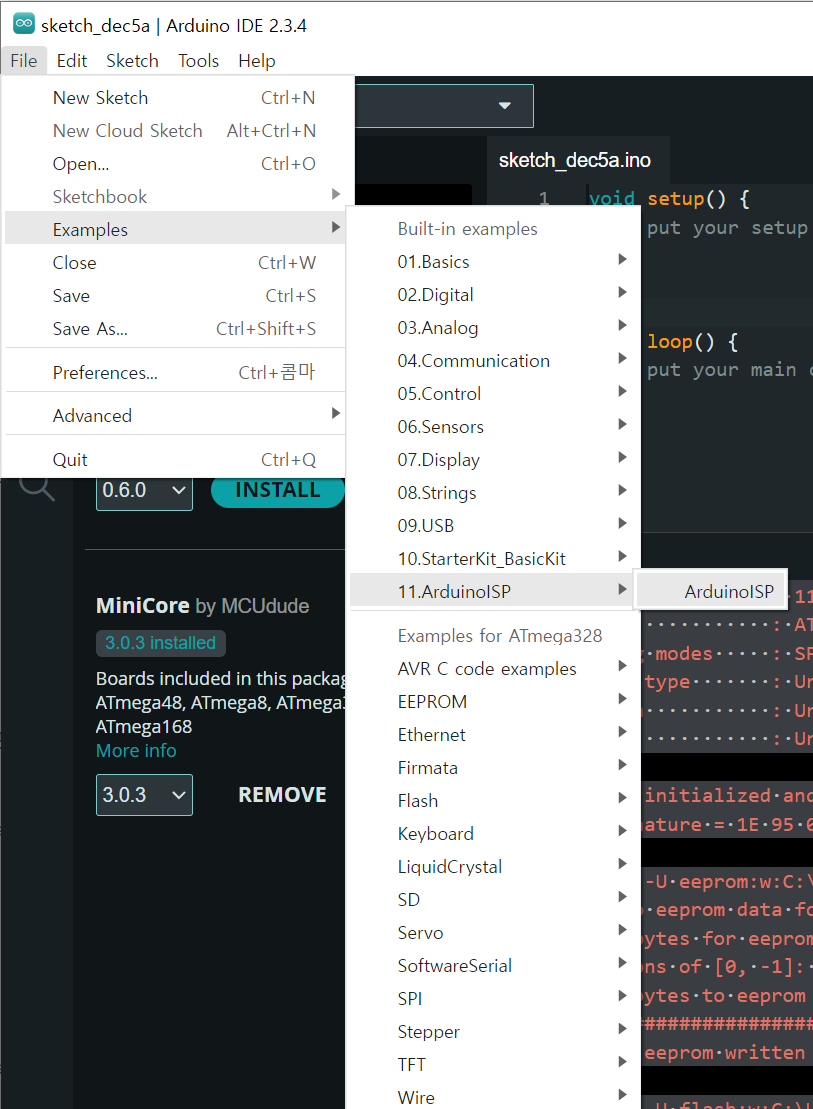The image size is (813, 1109).
Task: Open the 3.0.3 version dropdown
Action: coord(144,795)
